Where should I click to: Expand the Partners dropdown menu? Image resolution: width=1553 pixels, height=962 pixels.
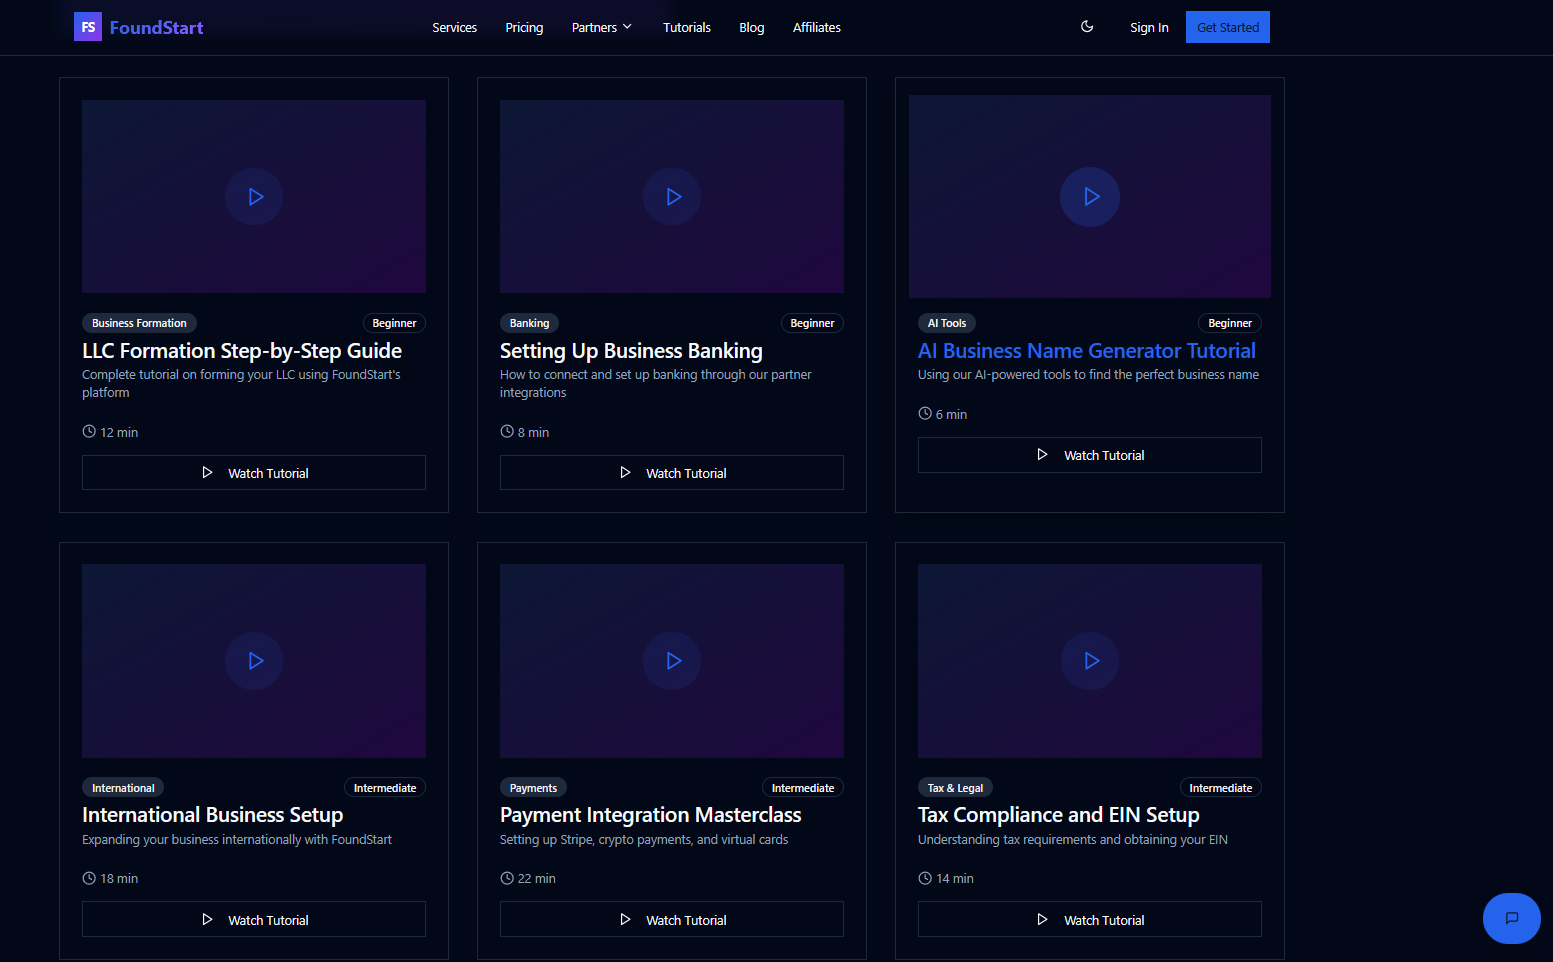click(x=602, y=27)
